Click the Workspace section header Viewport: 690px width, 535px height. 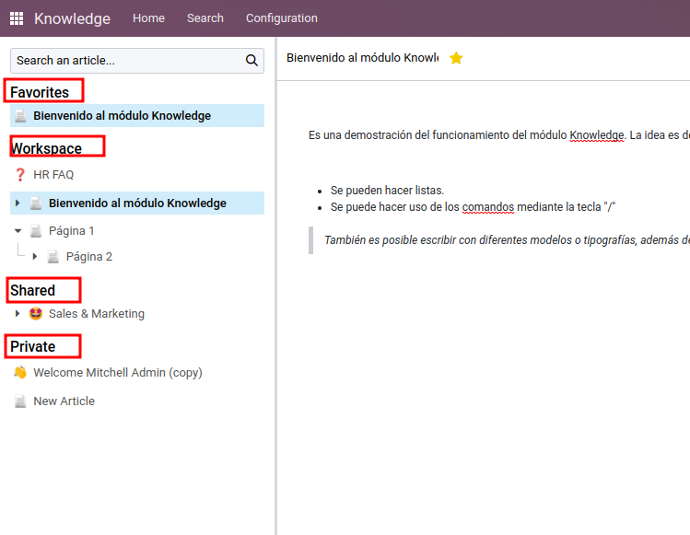[47, 149]
